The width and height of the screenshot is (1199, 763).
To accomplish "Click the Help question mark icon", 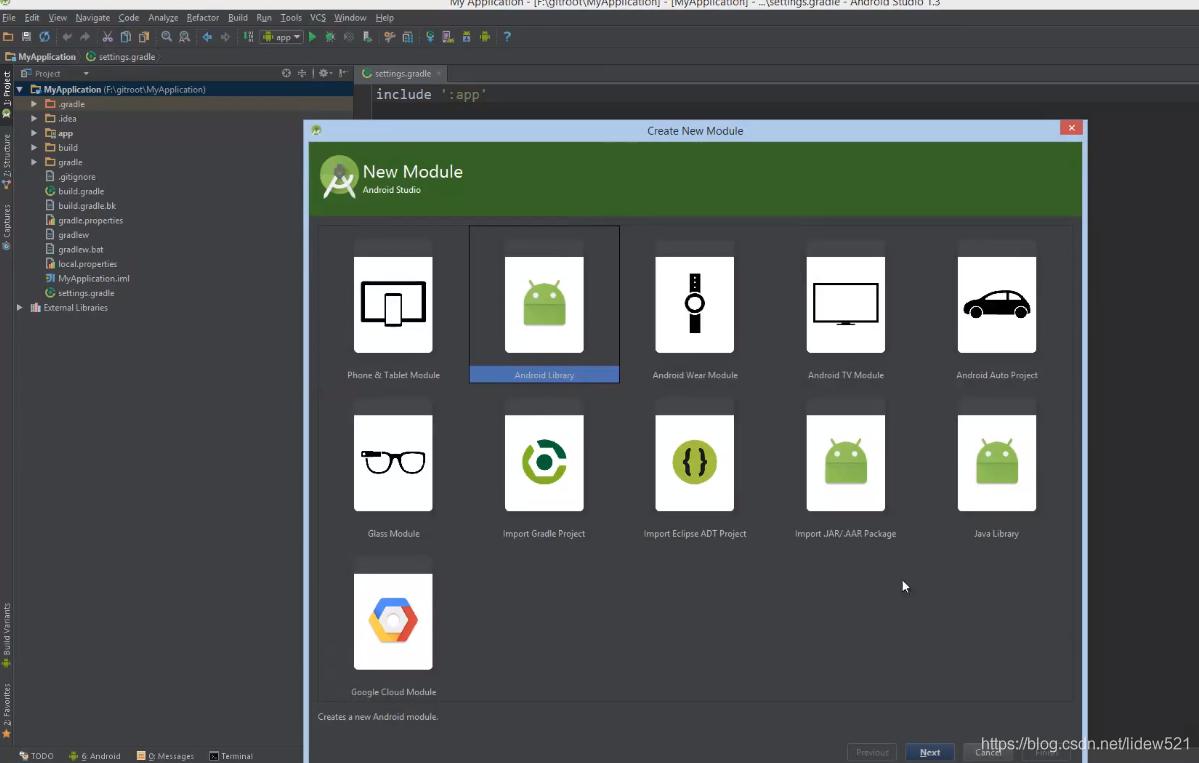I will pos(507,37).
